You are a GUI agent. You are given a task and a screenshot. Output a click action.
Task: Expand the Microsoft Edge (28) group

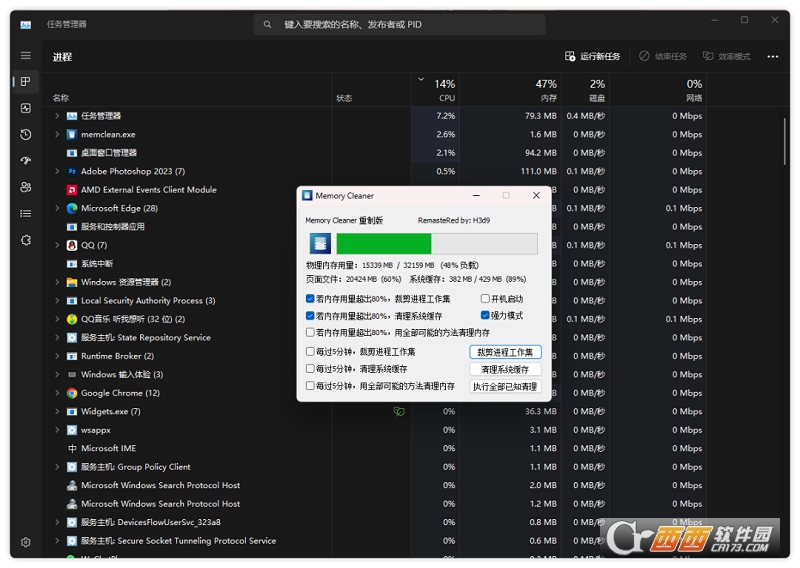tap(57, 208)
